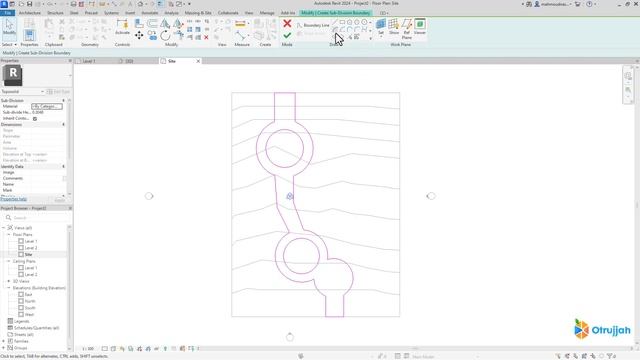Close the Site view tab
The image size is (640, 360).
(x=198, y=61)
